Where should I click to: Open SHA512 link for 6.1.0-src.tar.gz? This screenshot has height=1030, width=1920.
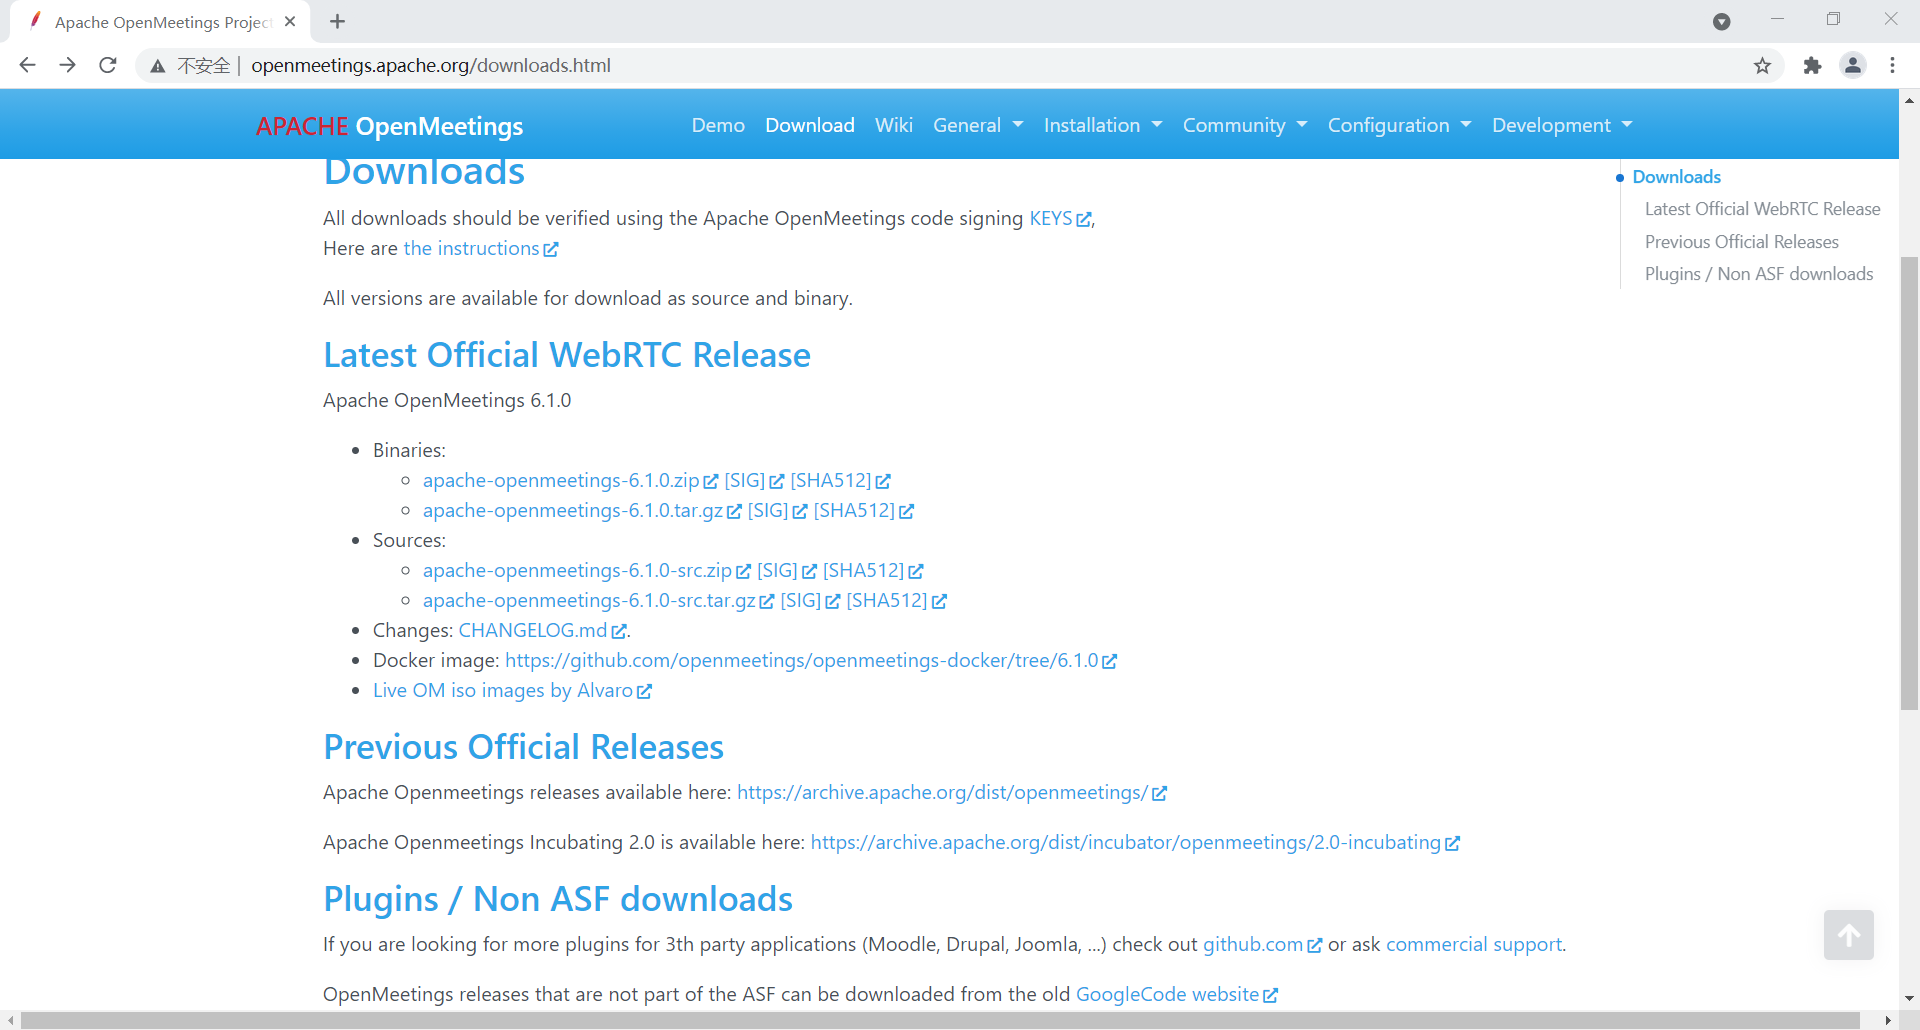[x=886, y=600]
